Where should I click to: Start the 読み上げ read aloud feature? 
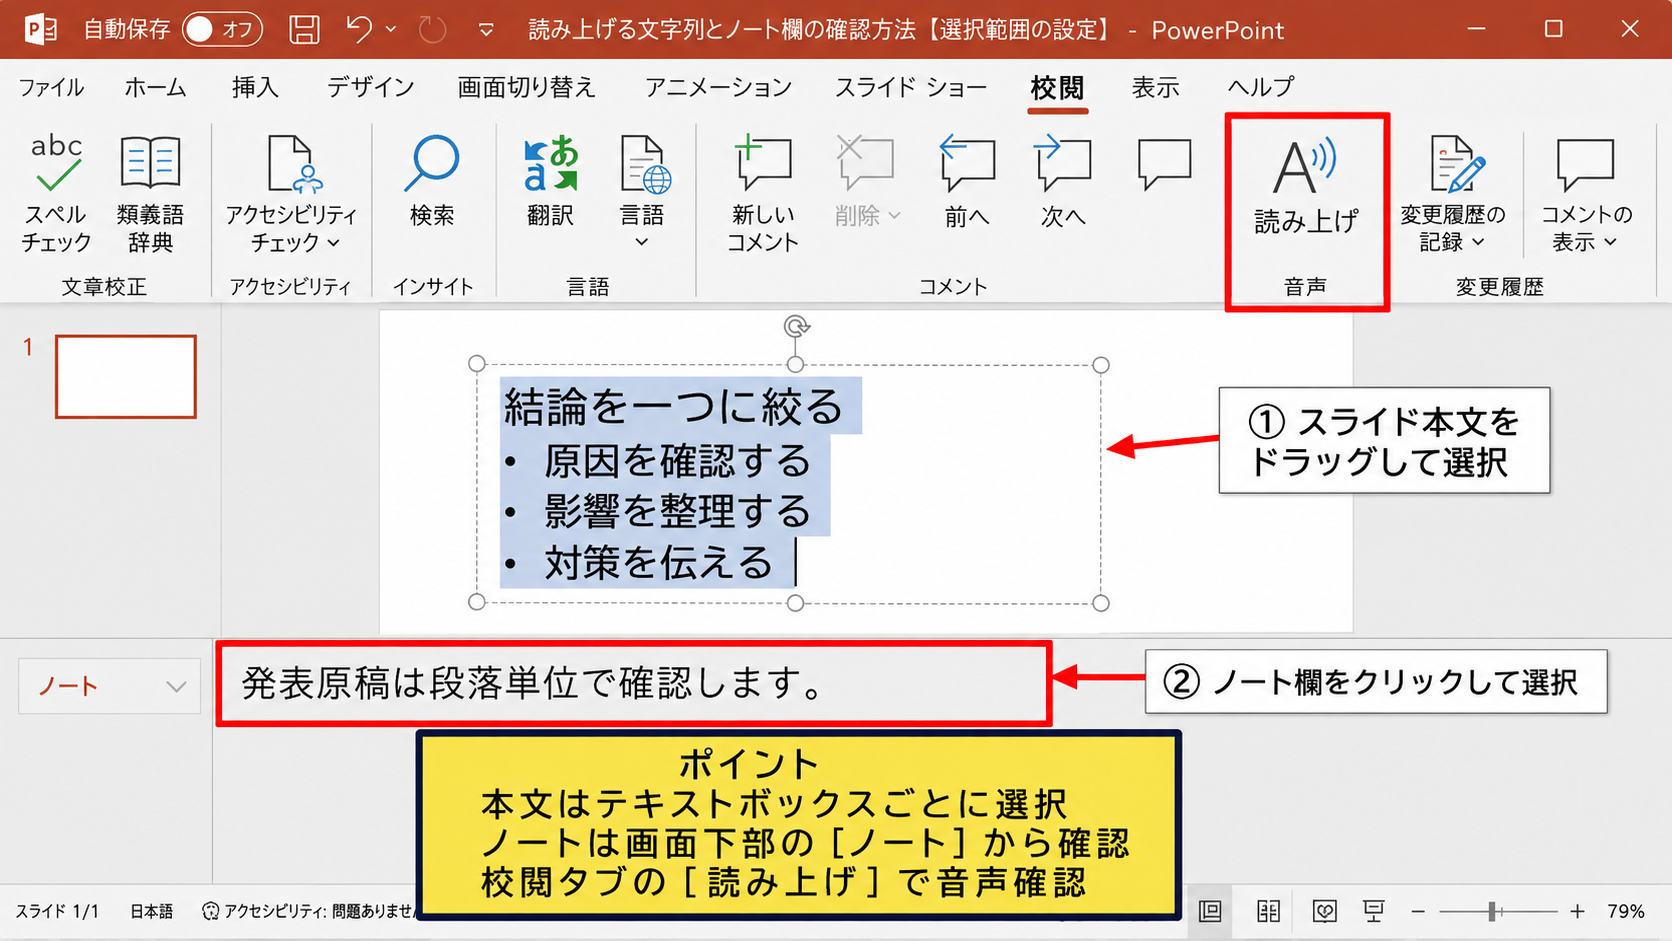pos(1306,187)
